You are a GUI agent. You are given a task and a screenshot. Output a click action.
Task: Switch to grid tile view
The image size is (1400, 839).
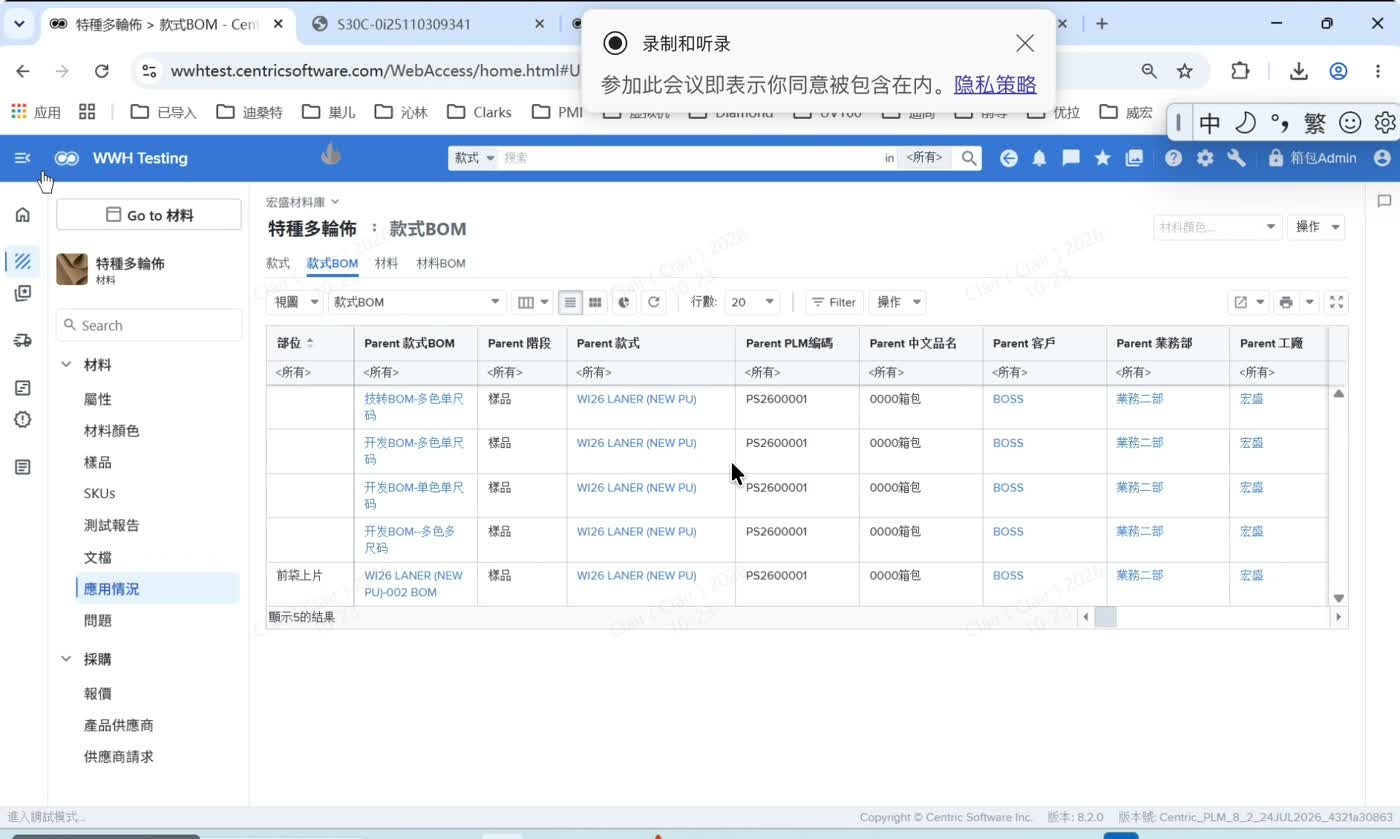pos(595,302)
